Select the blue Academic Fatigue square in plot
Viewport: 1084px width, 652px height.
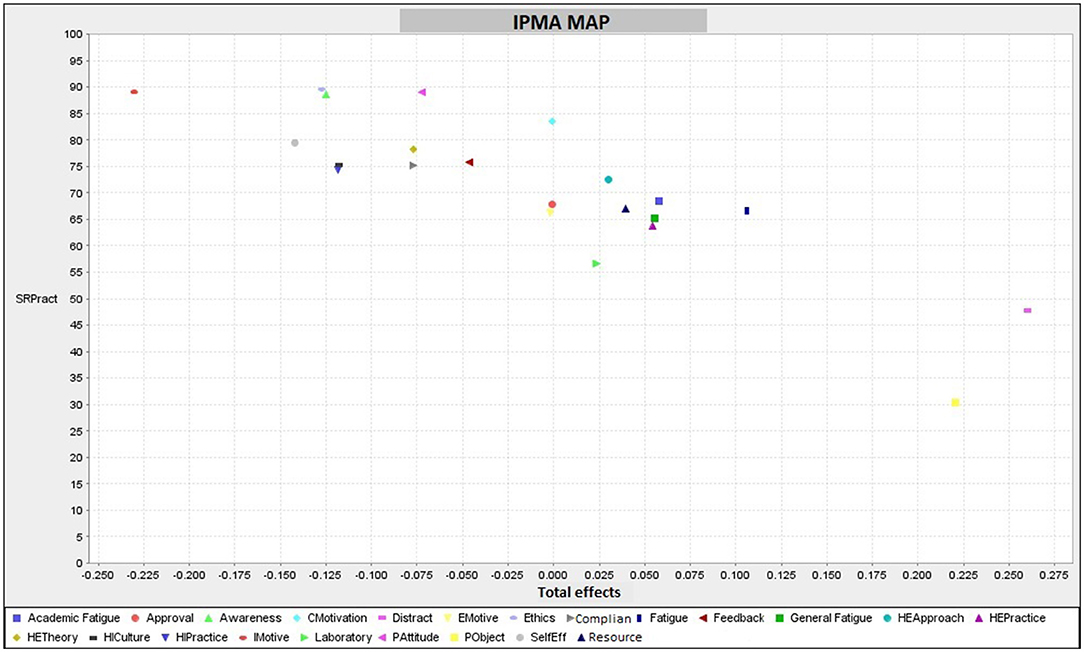659,201
